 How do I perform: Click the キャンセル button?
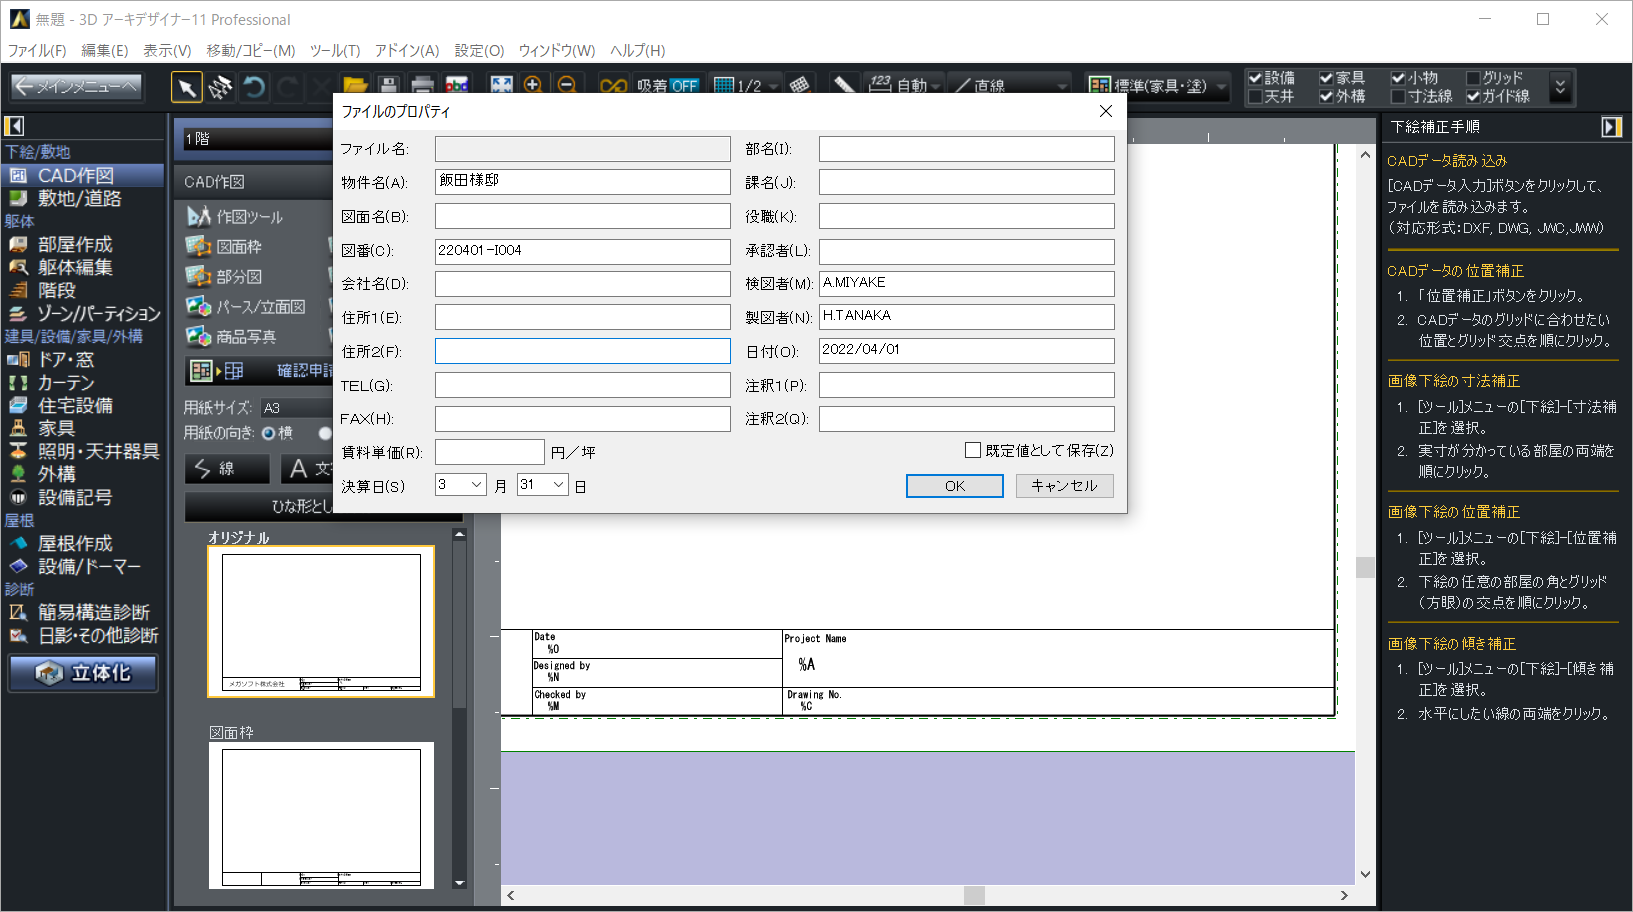click(1064, 486)
